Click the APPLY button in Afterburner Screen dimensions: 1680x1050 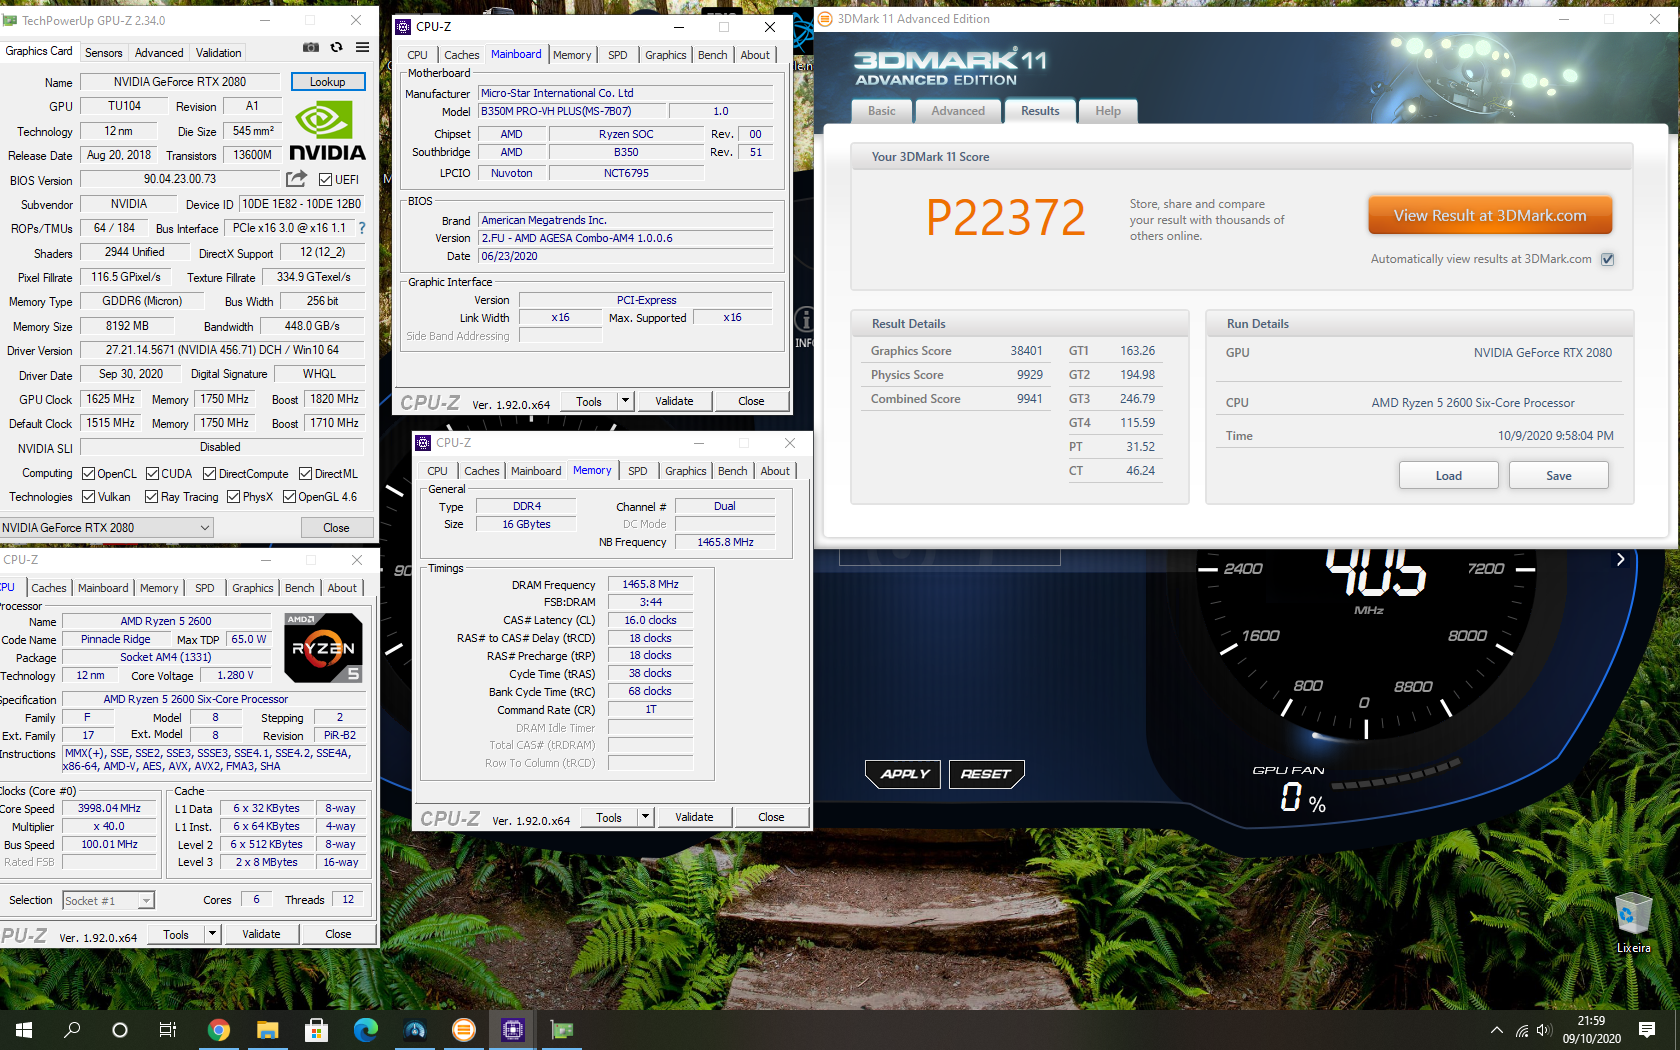click(x=904, y=774)
